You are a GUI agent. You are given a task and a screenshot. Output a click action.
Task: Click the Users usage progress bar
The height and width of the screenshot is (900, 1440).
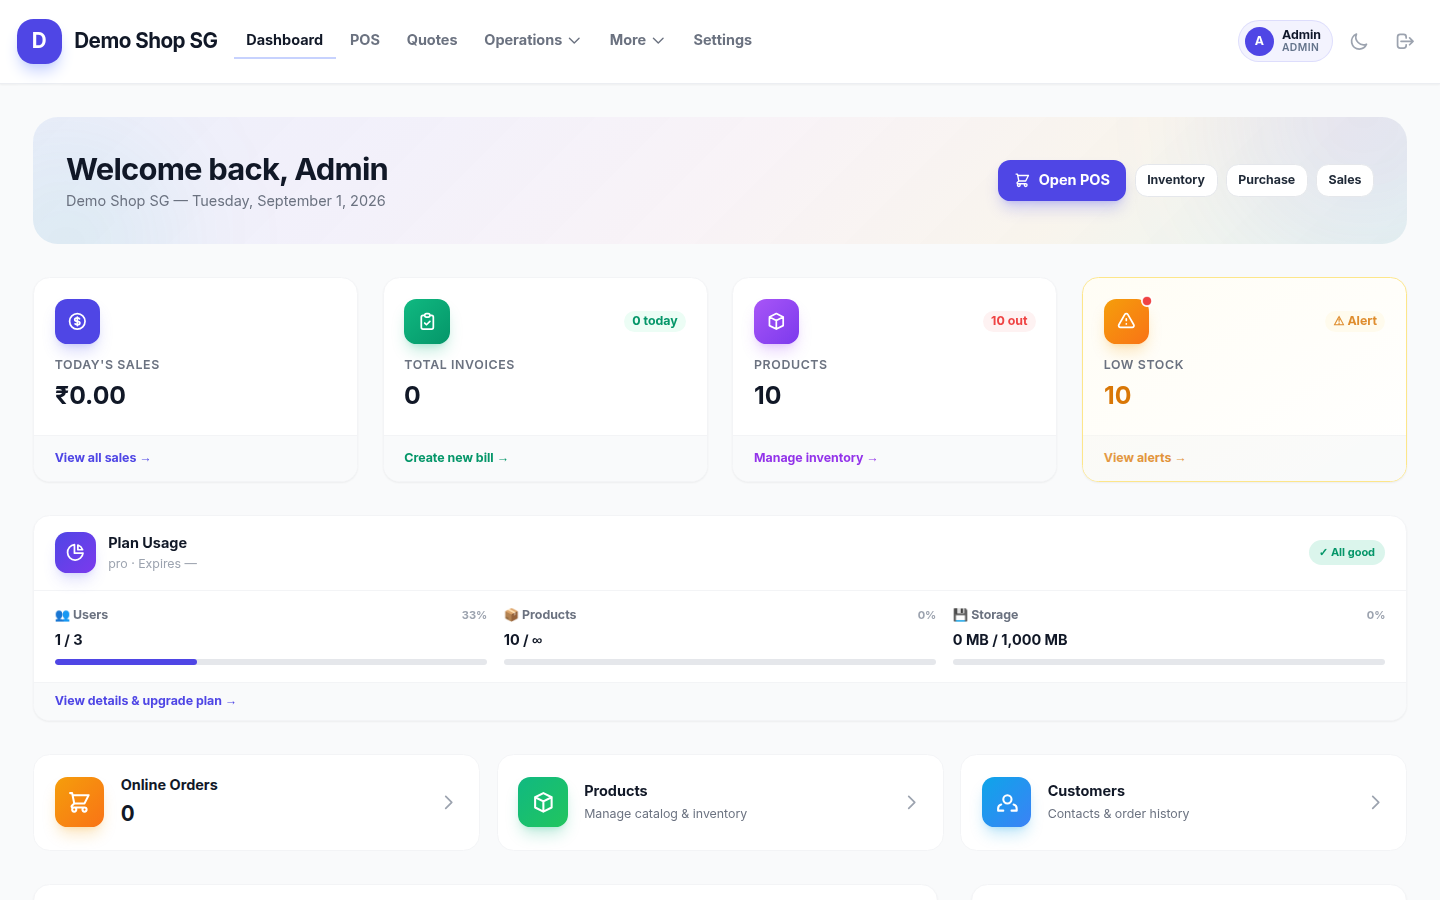click(x=271, y=662)
